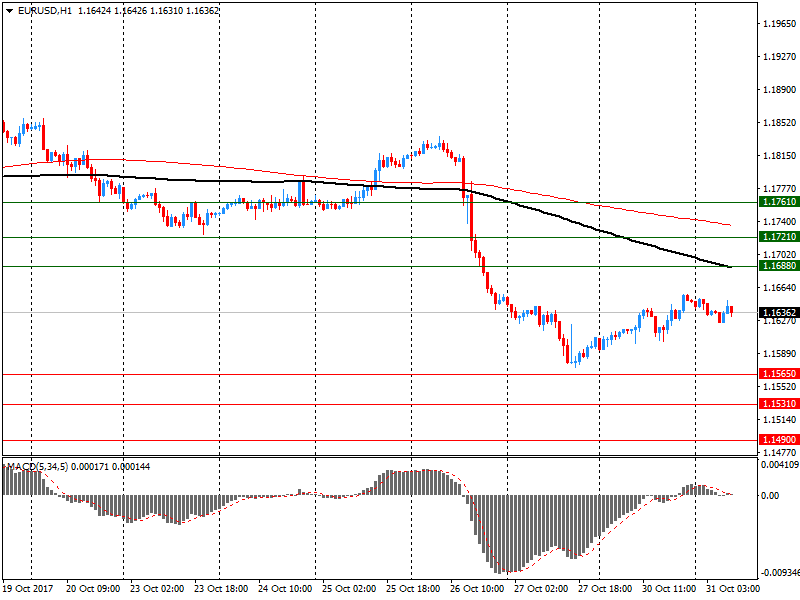
Task: Click the 1.16880 green level label
Action: click(779, 266)
